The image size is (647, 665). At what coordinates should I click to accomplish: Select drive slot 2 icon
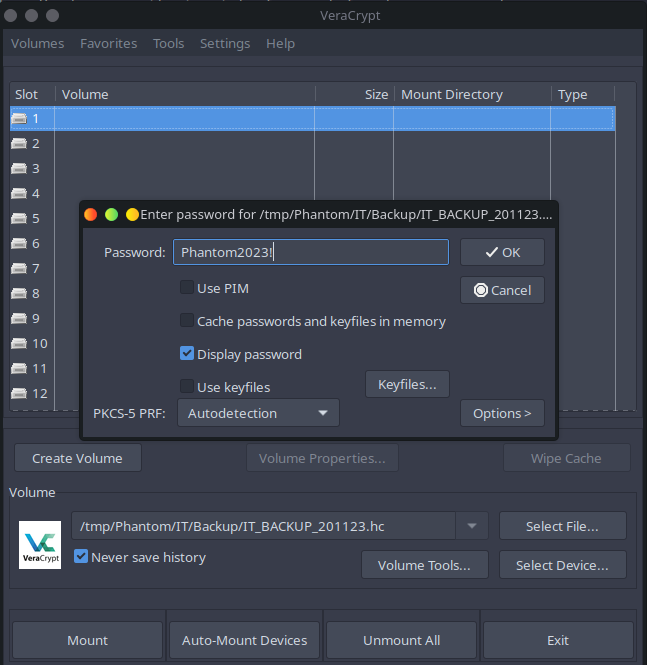click(x=19, y=143)
